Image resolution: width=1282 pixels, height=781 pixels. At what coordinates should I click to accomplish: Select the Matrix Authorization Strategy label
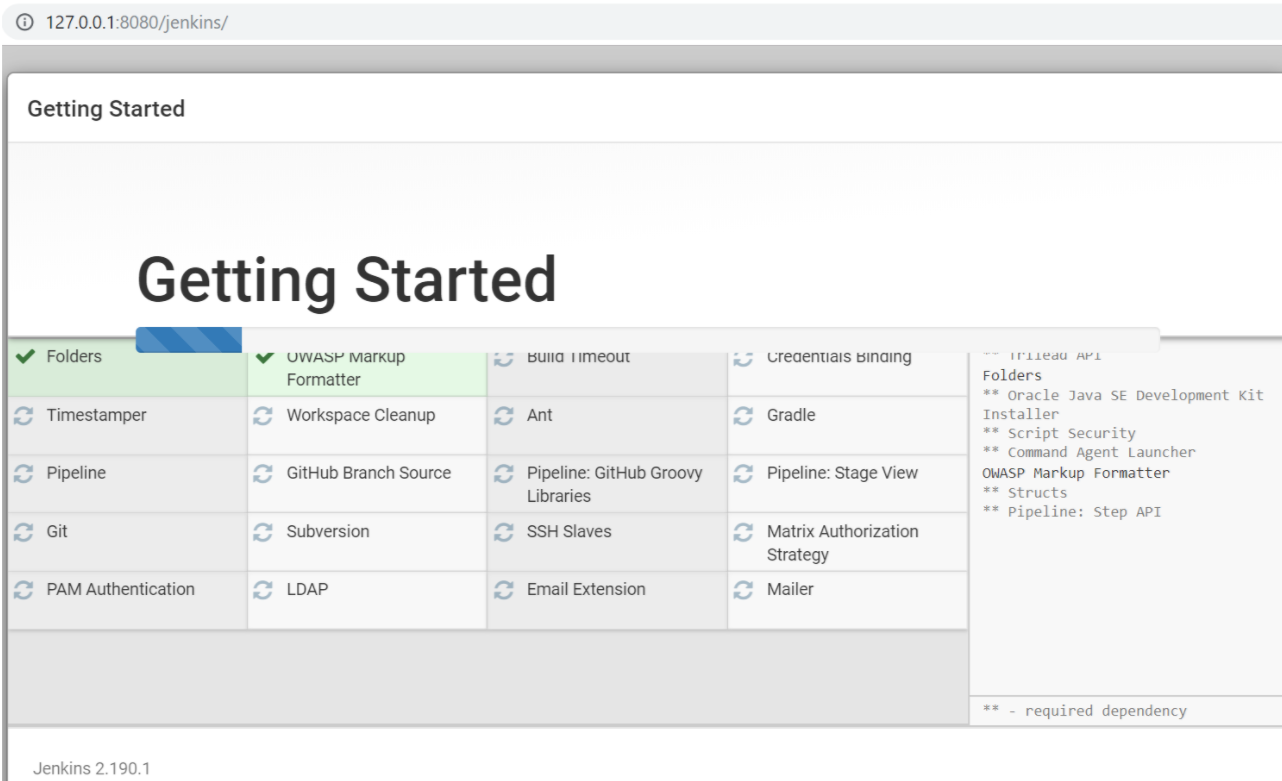843,542
